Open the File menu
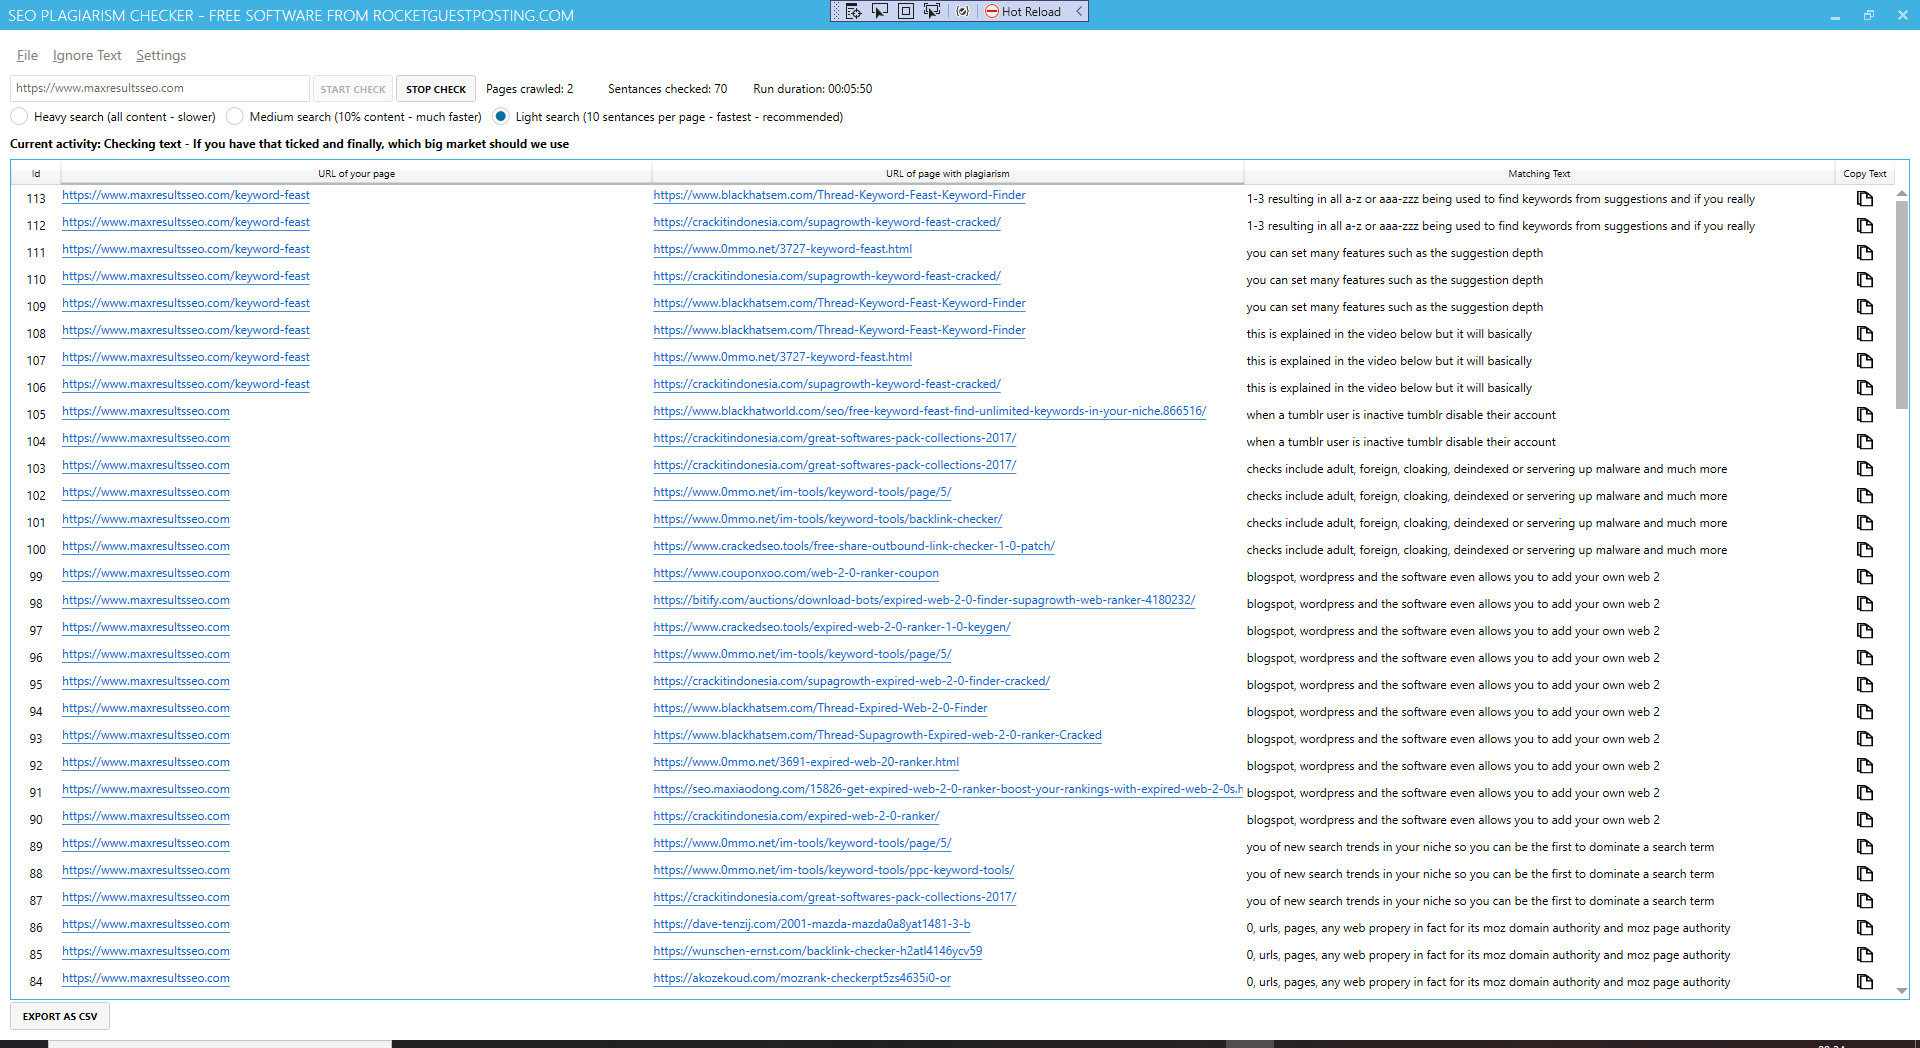Screen dimensions: 1920x1048 [x=27, y=56]
